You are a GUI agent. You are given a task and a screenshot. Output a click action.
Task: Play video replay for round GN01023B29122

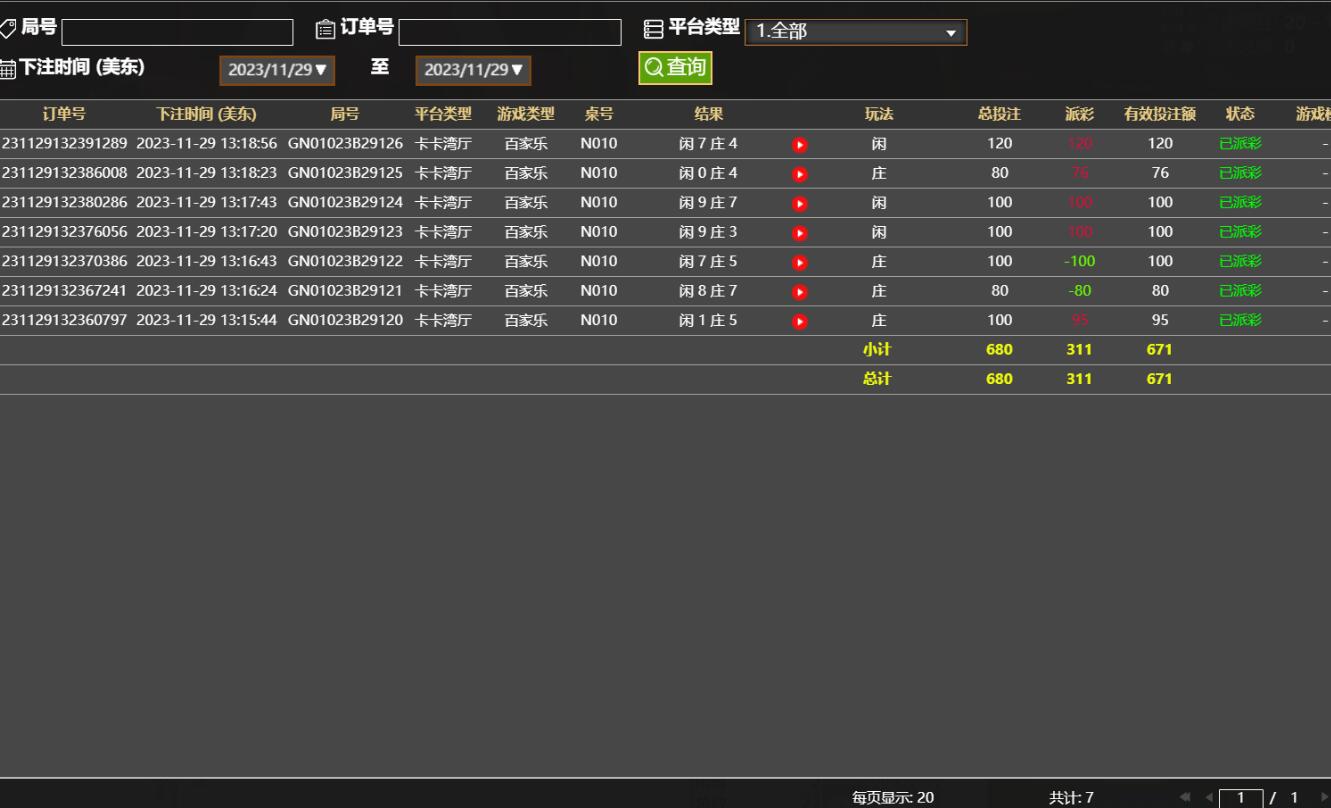799,263
